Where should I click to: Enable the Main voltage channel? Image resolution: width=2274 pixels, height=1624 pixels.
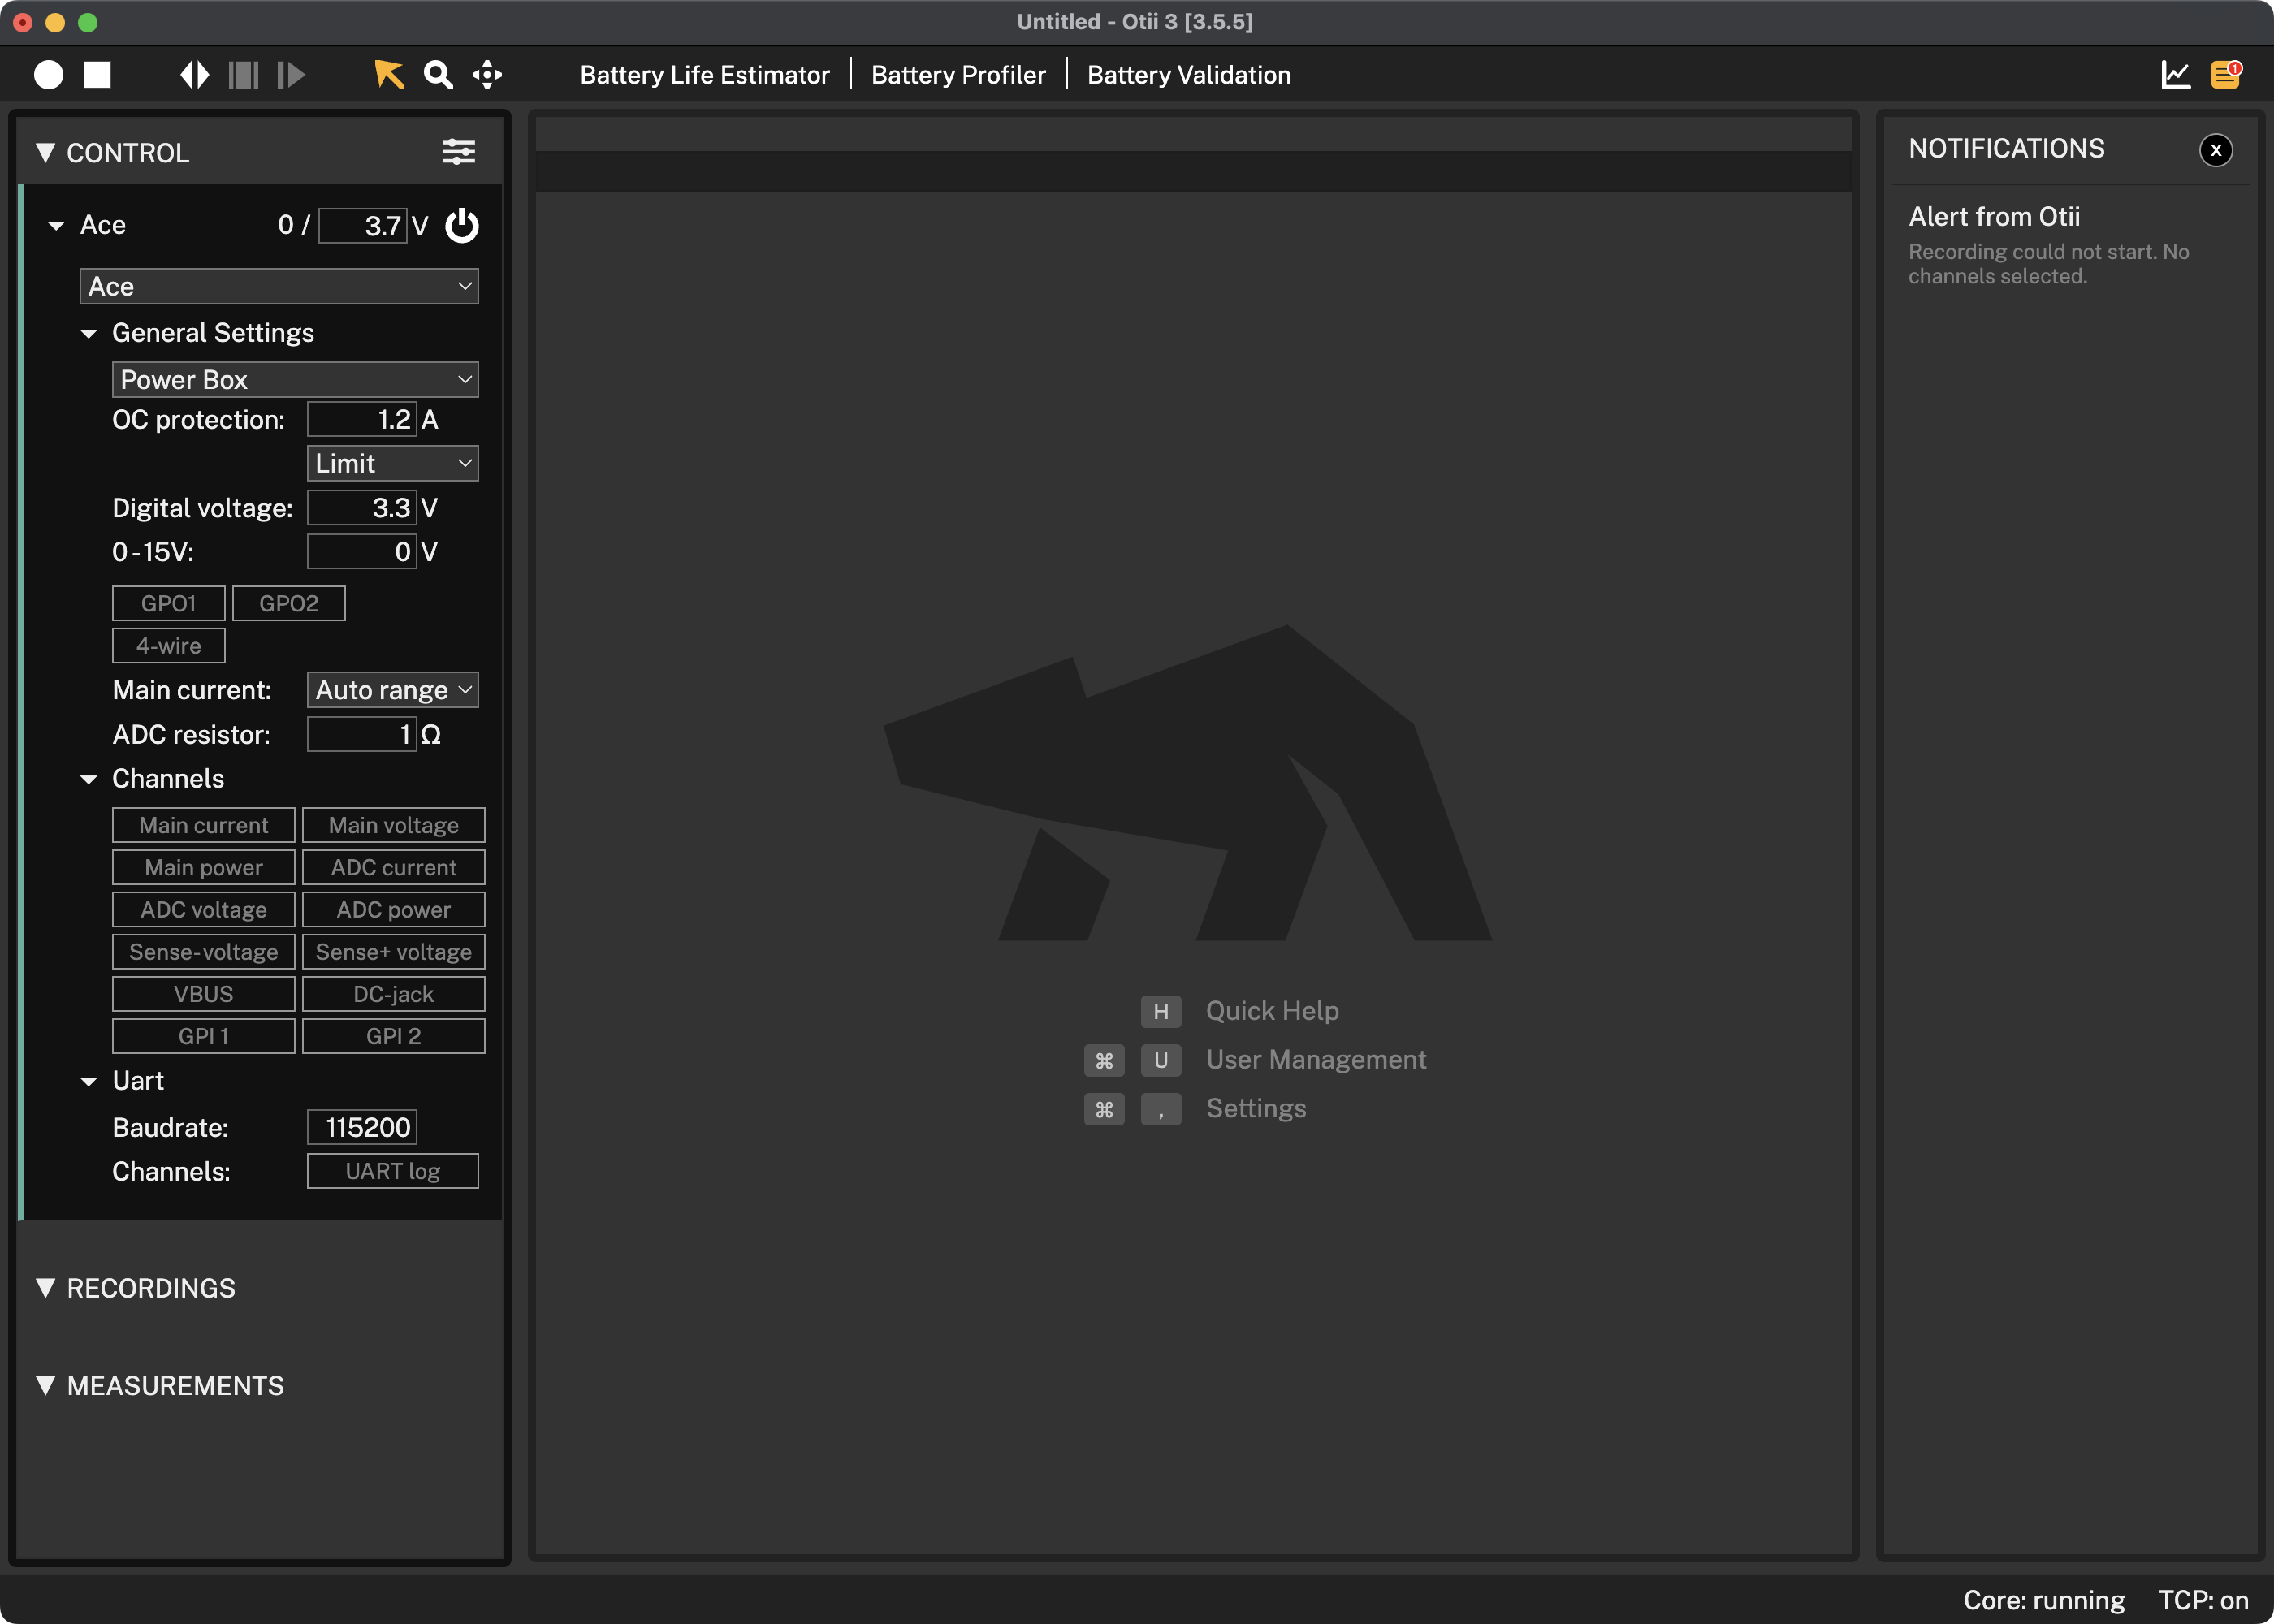pos(394,825)
